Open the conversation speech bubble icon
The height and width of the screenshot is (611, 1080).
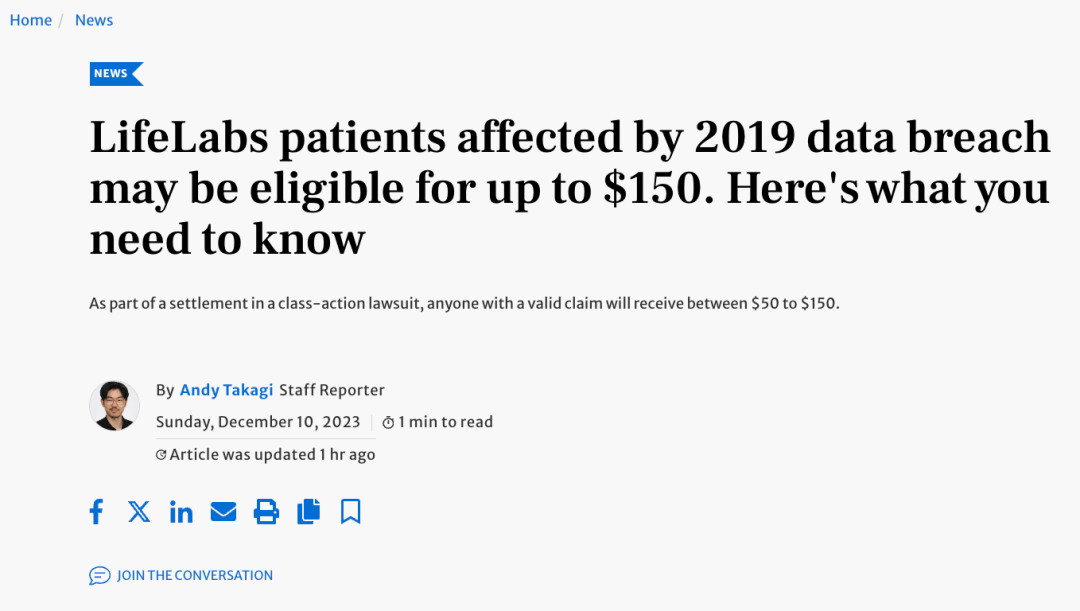point(100,575)
